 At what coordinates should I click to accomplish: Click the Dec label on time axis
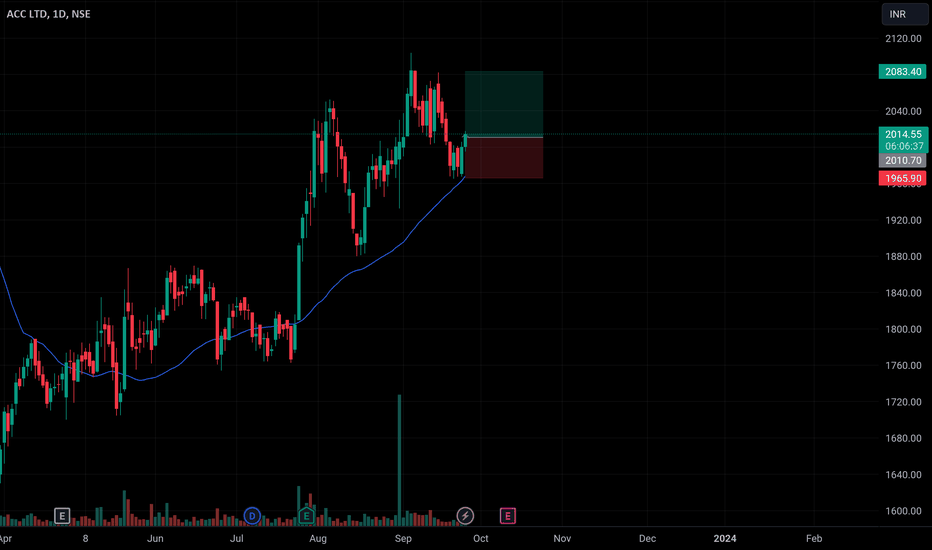(x=647, y=538)
